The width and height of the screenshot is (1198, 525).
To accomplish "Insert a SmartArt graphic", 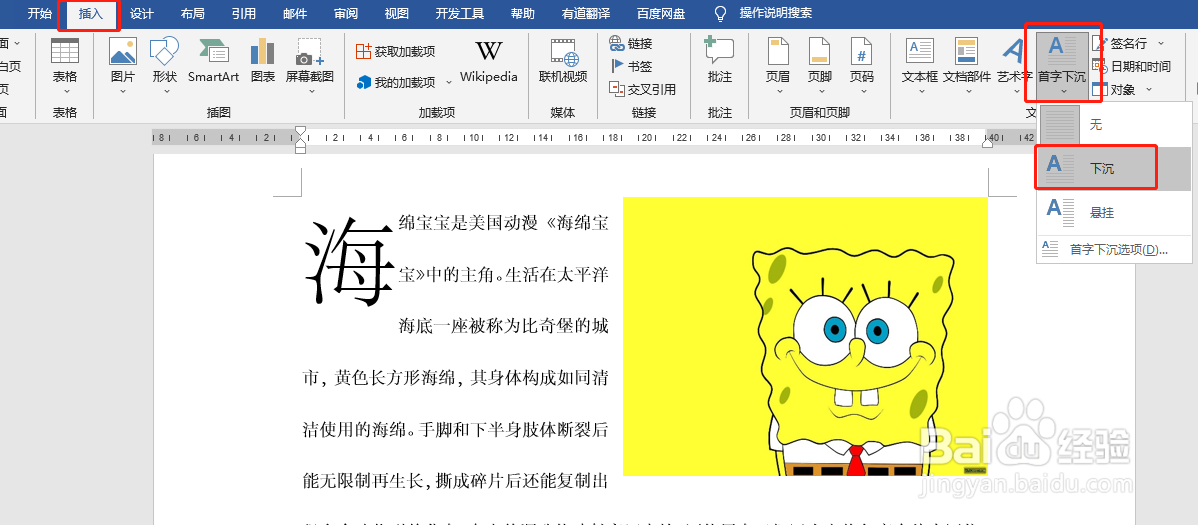I will [213, 61].
